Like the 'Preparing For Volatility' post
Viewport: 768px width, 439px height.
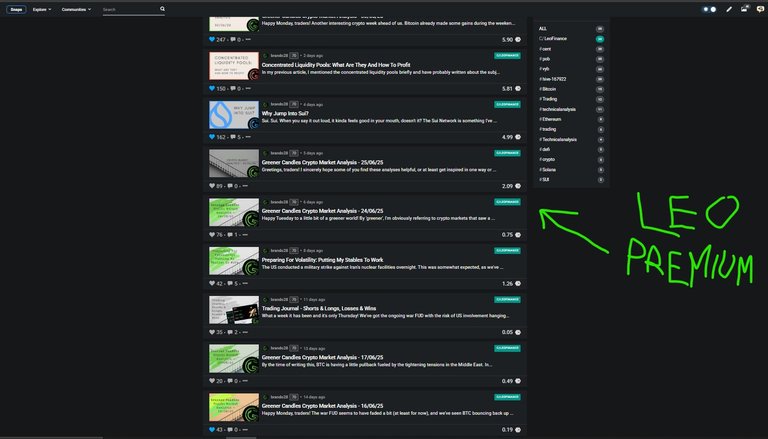point(212,284)
